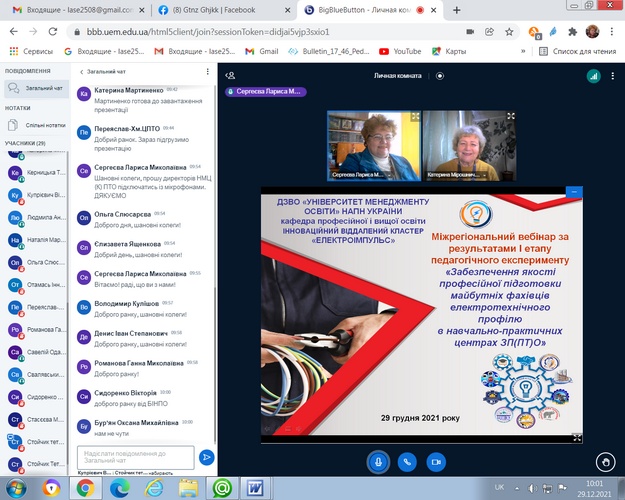Click Катерина Мартиненко chat message
The width and height of the screenshot is (625, 500).
tap(144, 100)
